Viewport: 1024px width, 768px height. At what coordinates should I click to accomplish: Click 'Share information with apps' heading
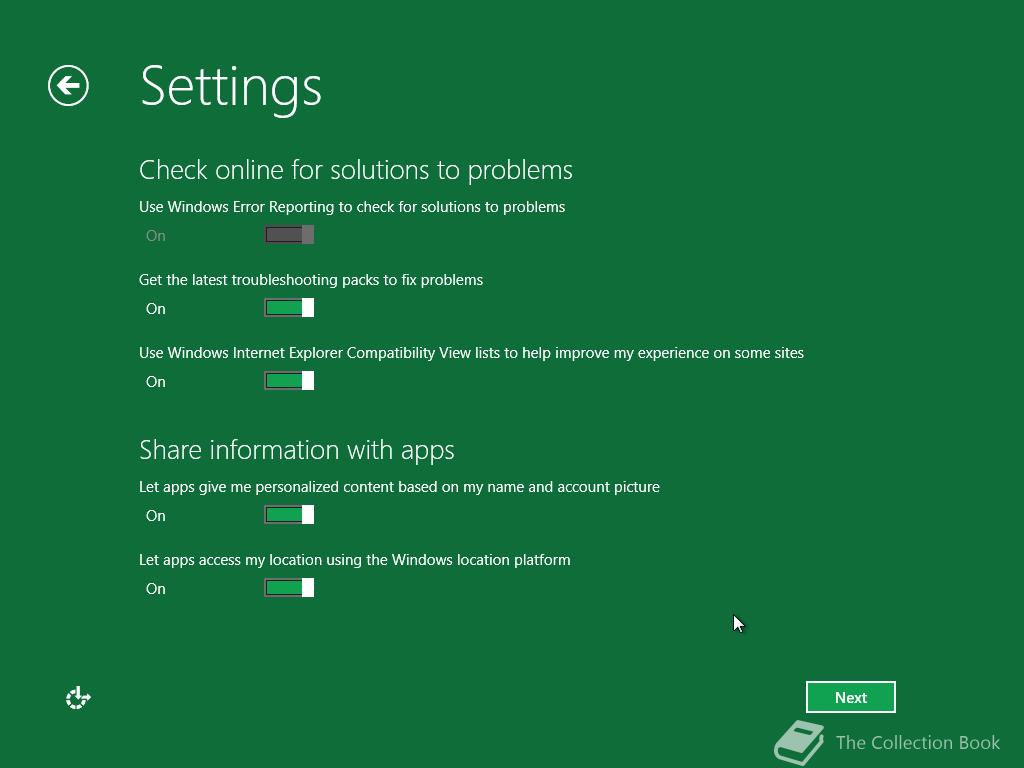[x=296, y=451]
